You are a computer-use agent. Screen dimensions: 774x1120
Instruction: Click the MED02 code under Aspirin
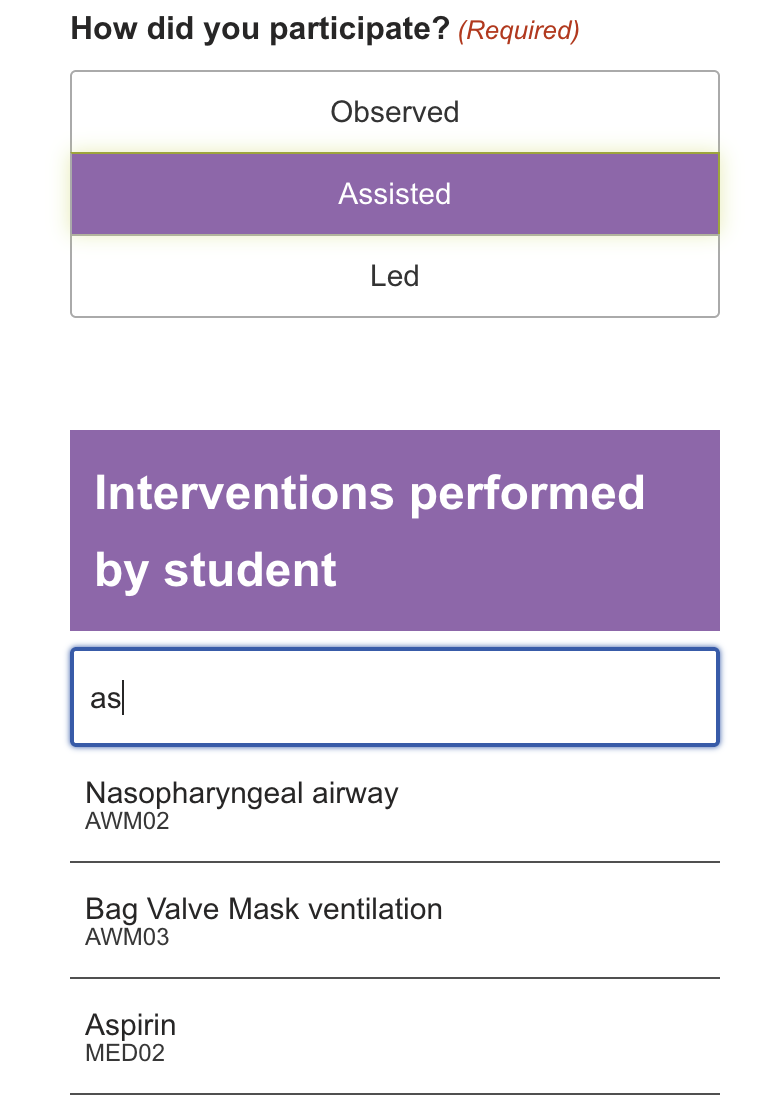coord(125,1053)
